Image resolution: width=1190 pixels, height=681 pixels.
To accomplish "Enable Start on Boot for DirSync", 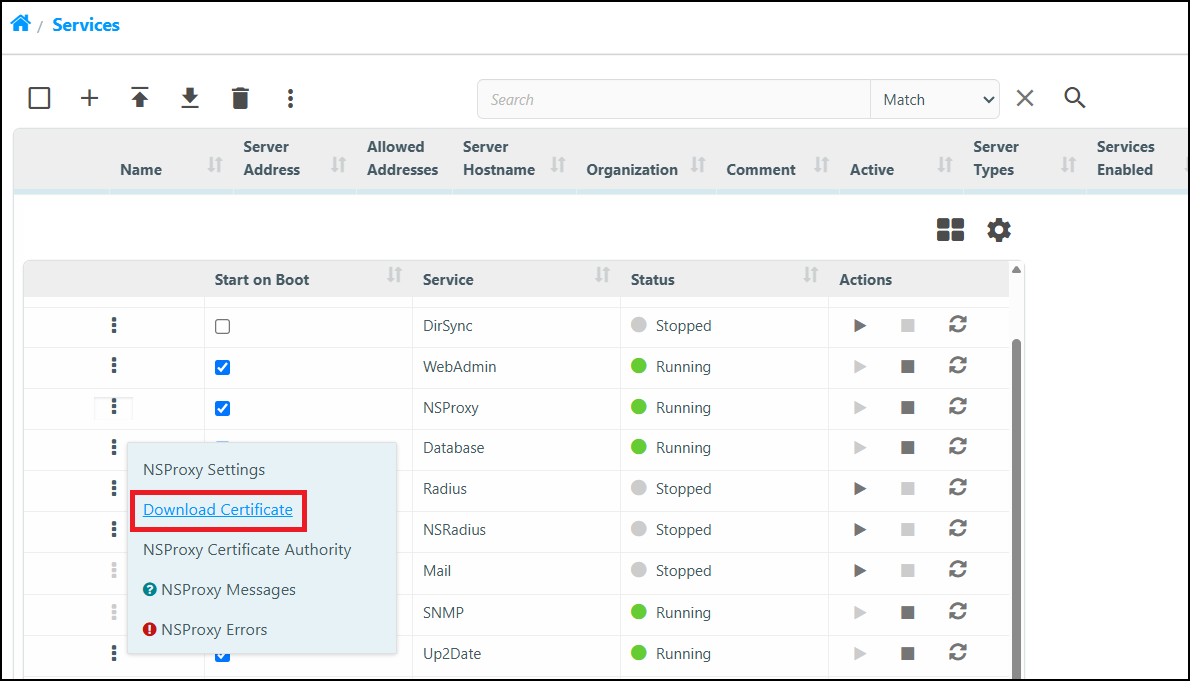I will coord(222,326).
